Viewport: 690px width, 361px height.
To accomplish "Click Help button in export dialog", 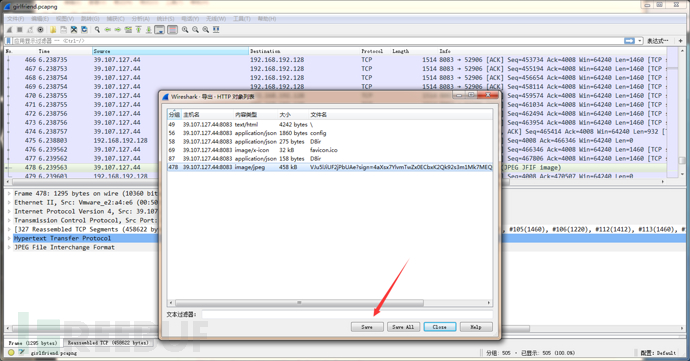I will click(476, 327).
